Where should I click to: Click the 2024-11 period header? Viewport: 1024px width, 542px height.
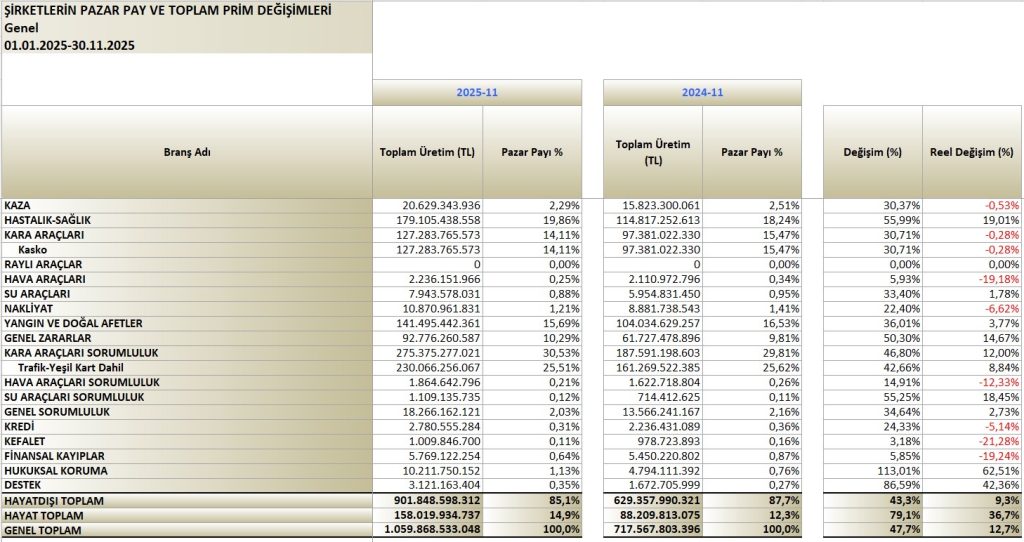click(702, 92)
